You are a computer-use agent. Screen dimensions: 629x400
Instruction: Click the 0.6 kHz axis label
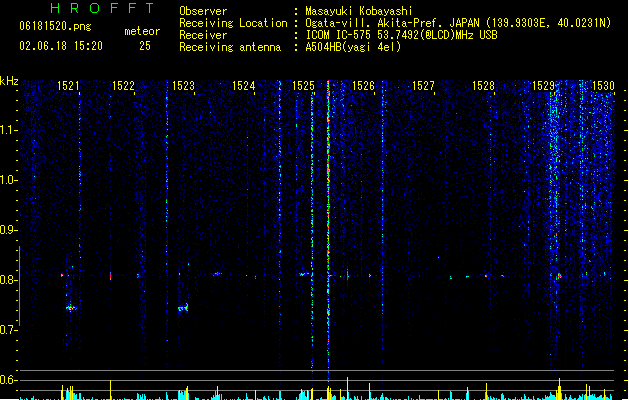(x=8, y=380)
